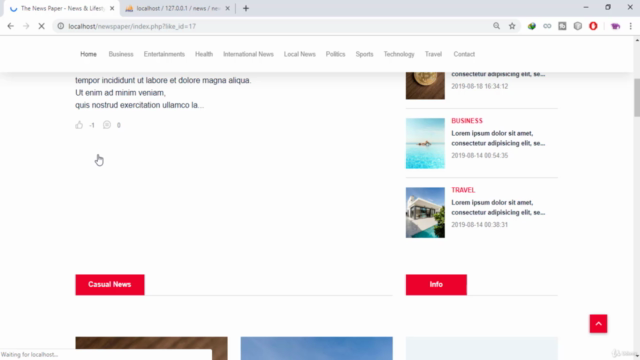Open the Contact menu item
Viewport: 640px width, 360px height.
click(x=464, y=54)
